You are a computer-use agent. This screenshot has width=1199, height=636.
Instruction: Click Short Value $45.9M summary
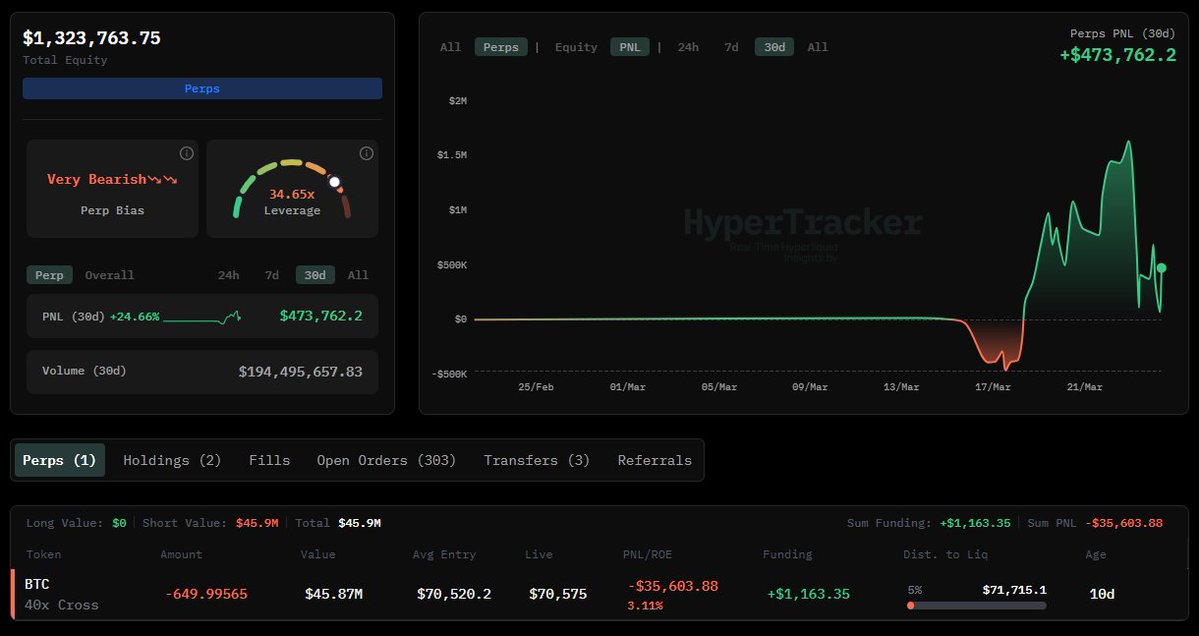pyautogui.click(x=210, y=523)
